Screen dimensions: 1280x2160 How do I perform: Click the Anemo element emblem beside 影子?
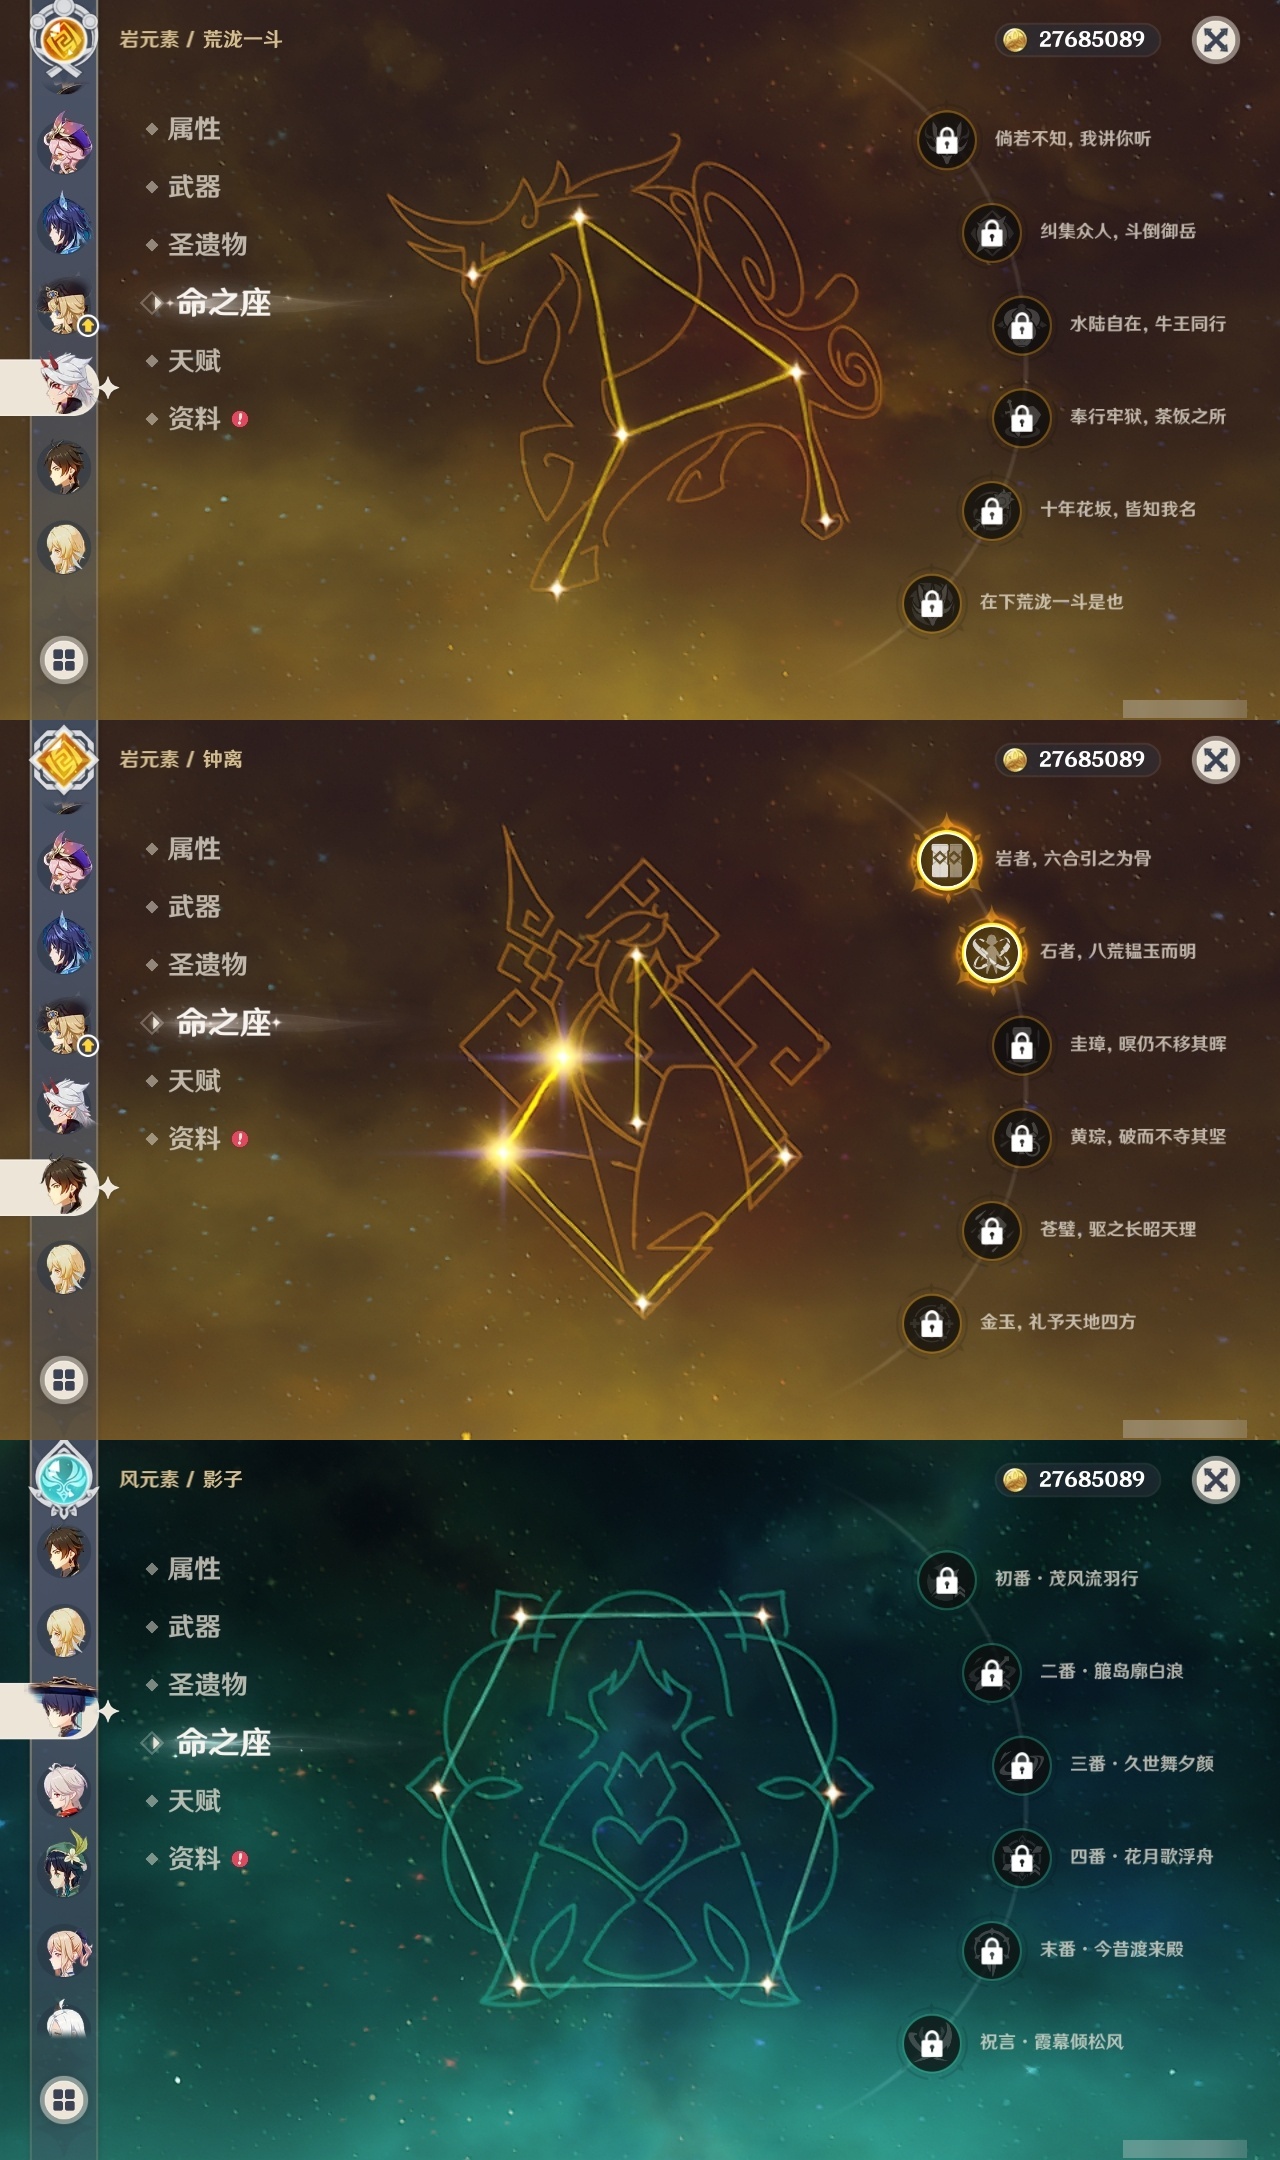[x=64, y=1478]
